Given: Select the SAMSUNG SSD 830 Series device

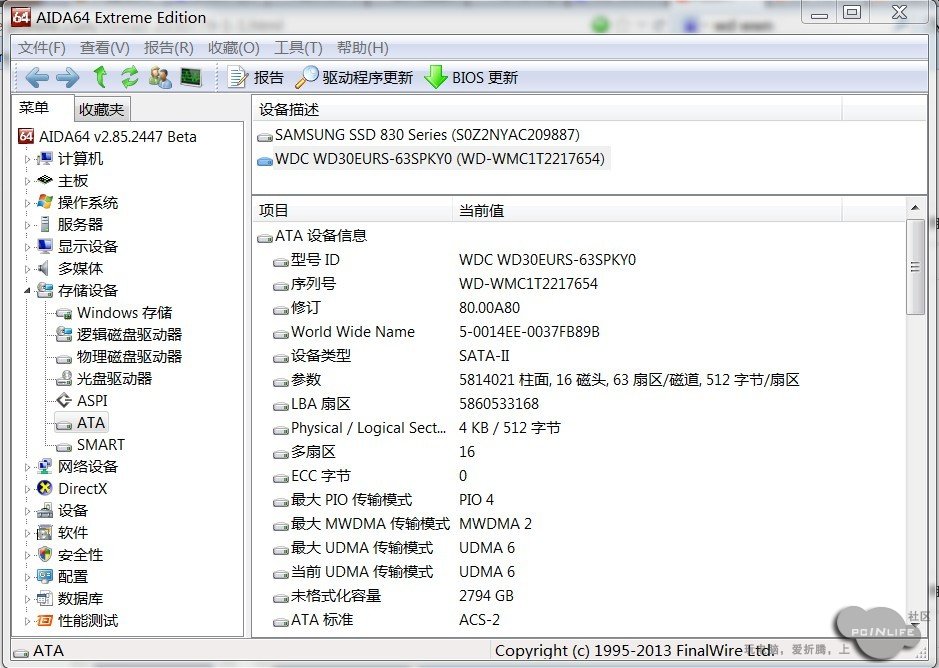Looking at the screenshot, I should (x=427, y=134).
